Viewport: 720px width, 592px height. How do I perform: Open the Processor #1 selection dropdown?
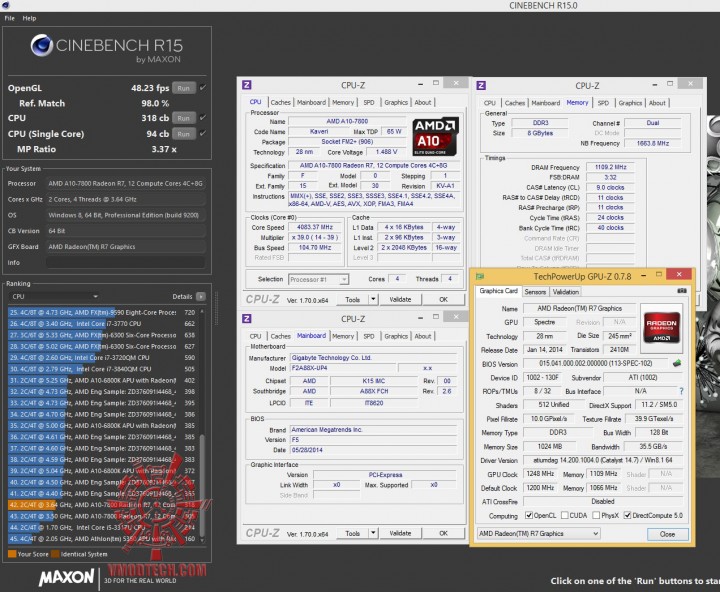pyautogui.click(x=319, y=279)
